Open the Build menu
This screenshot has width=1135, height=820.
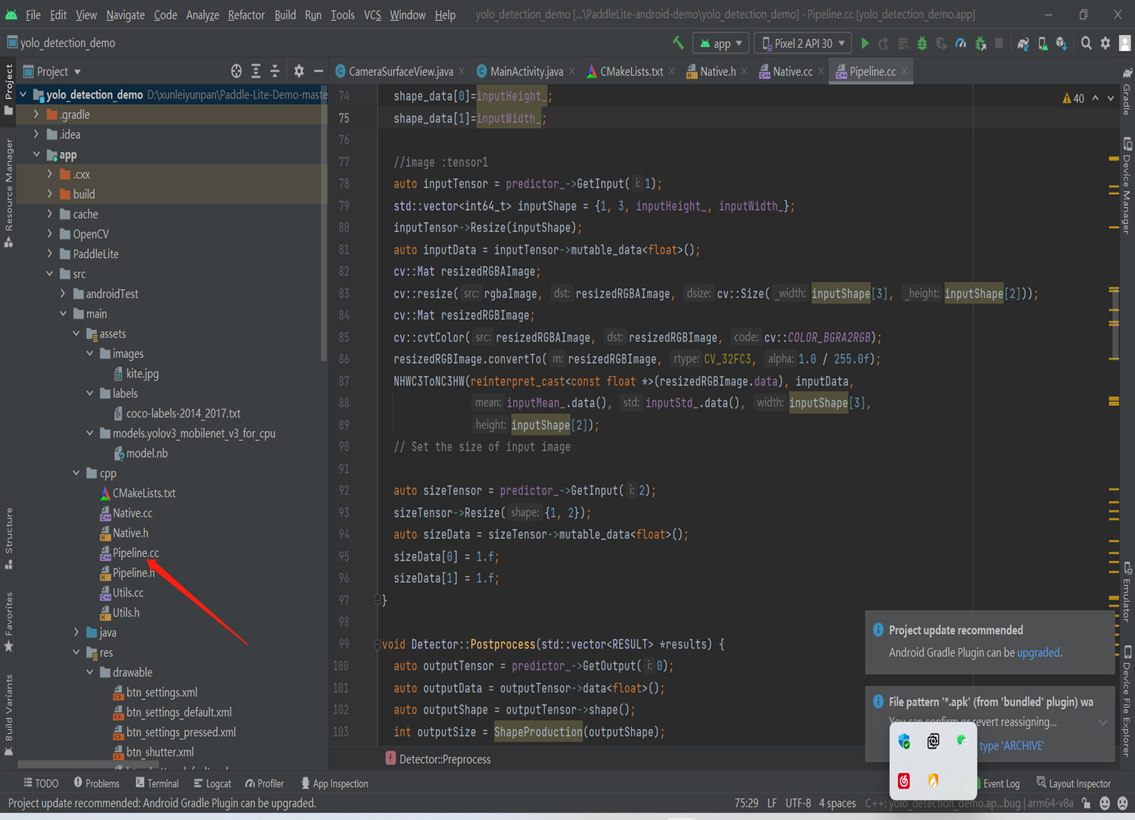click(284, 14)
